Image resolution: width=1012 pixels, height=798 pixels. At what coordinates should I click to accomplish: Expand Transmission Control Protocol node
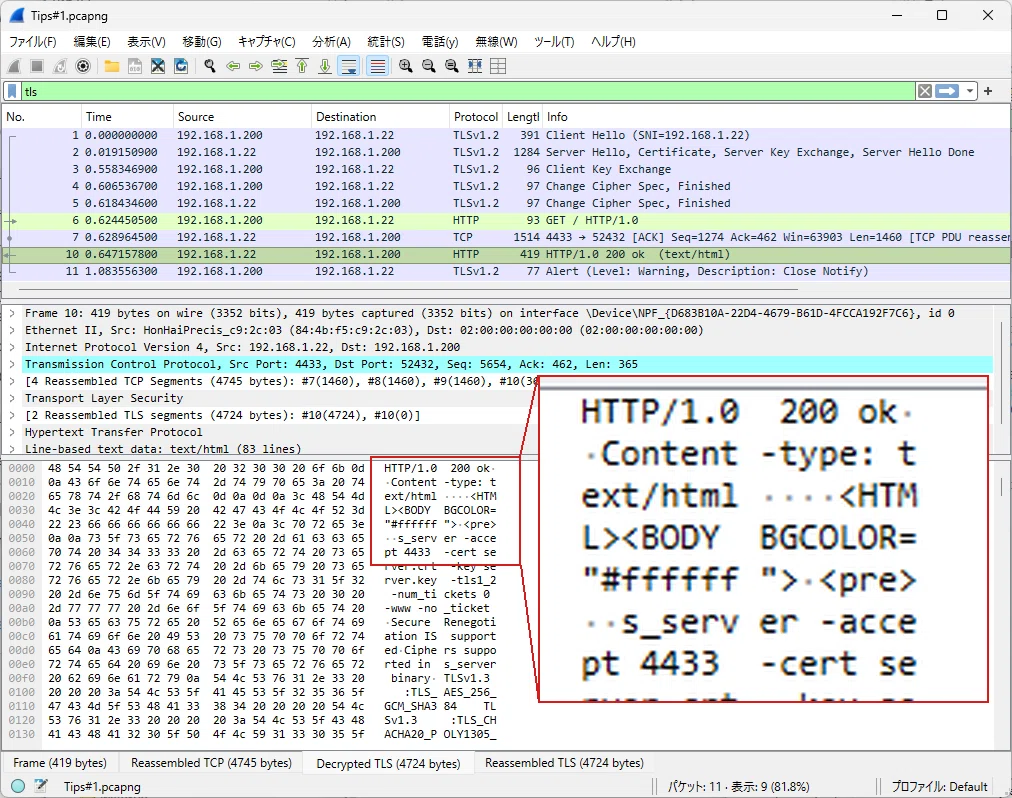click(12, 364)
